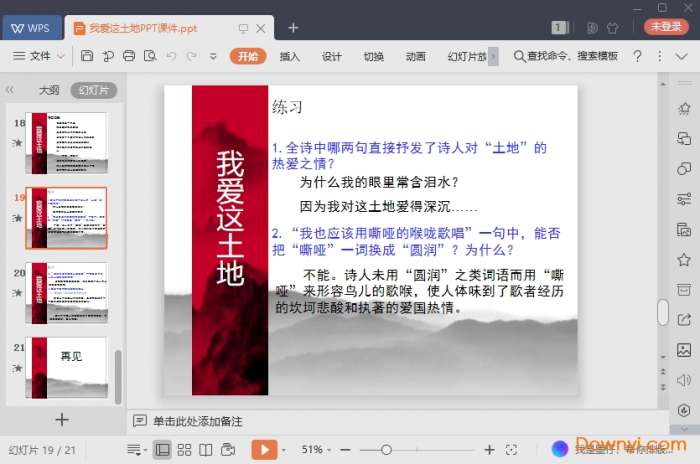Collapse the slide panel with double arrow
Viewport: 700px width, 464px height.
pos(10,90)
